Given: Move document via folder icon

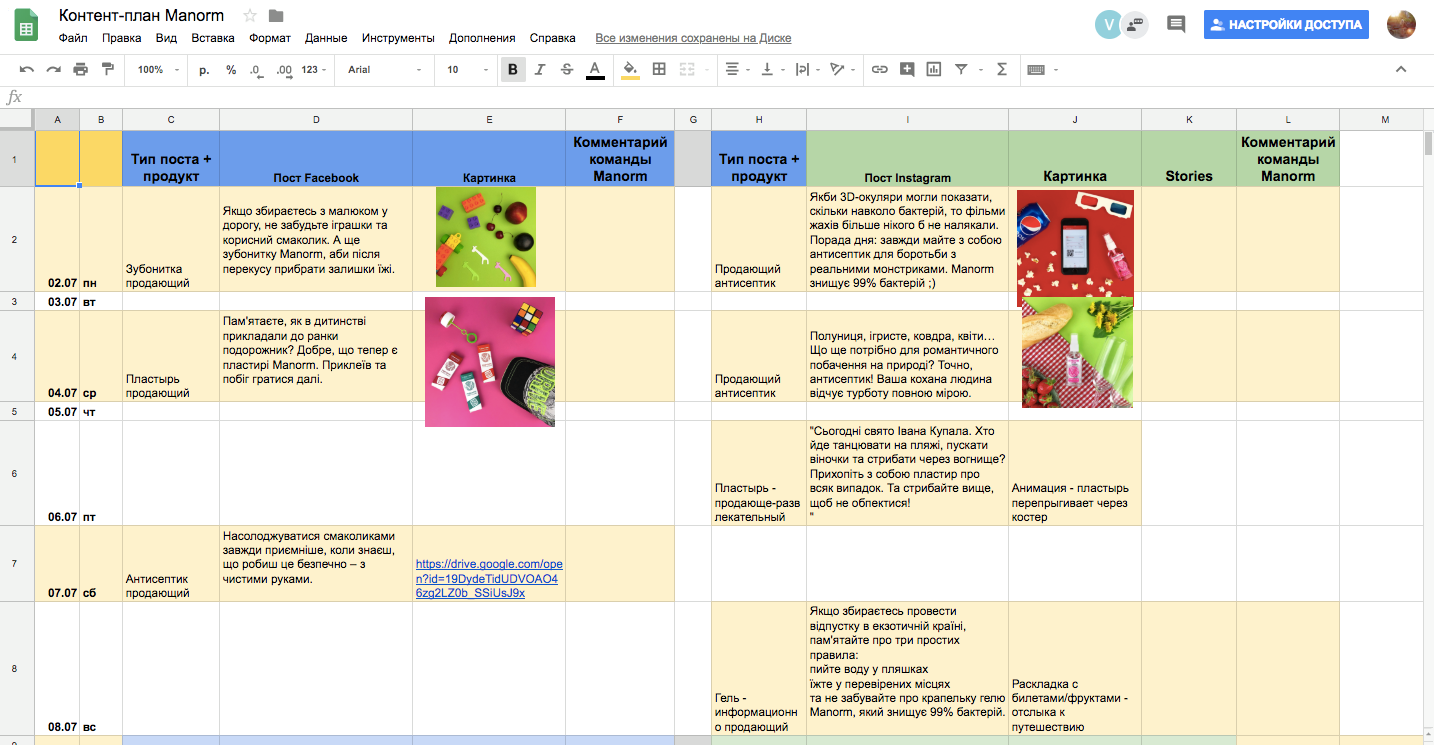Looking at the screenshot, I should pos(277,16).
